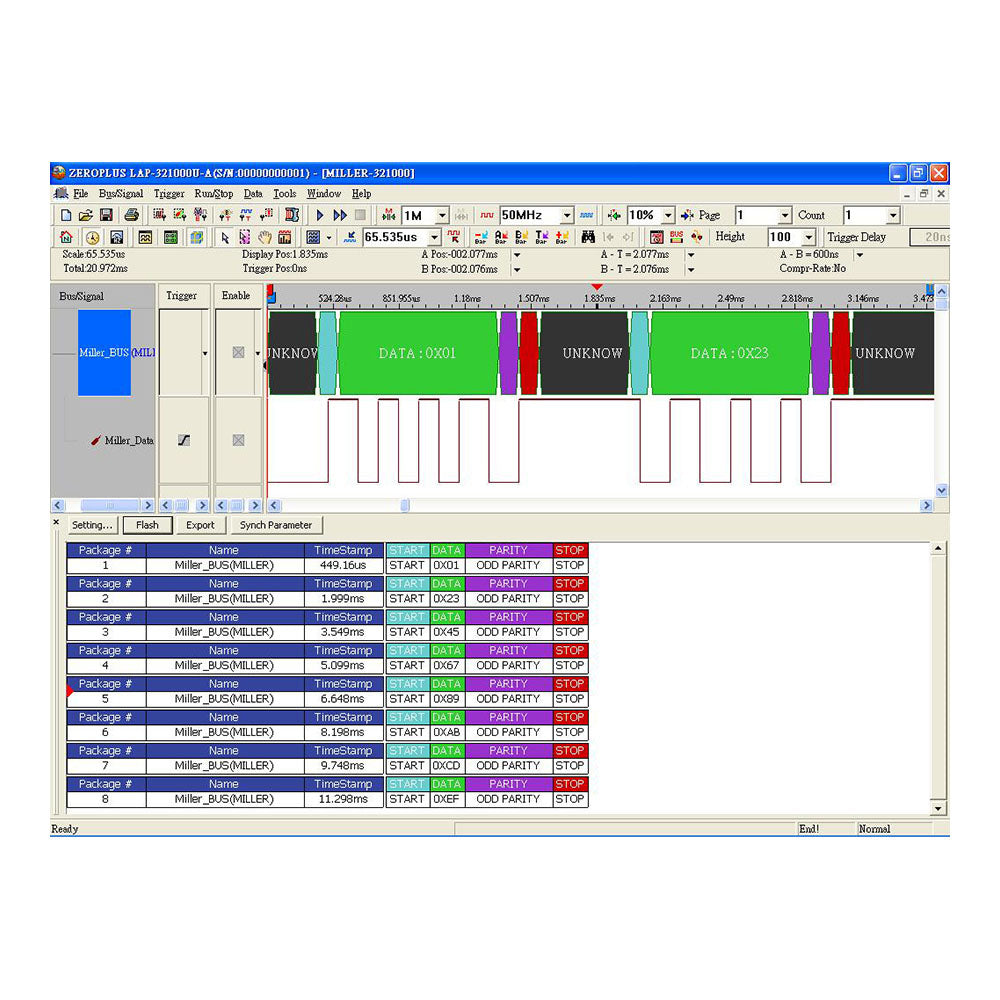Viewport: 1000px width, 1000px height.
Task: Click the Enable column header
Action: click(x=236, y=296)
